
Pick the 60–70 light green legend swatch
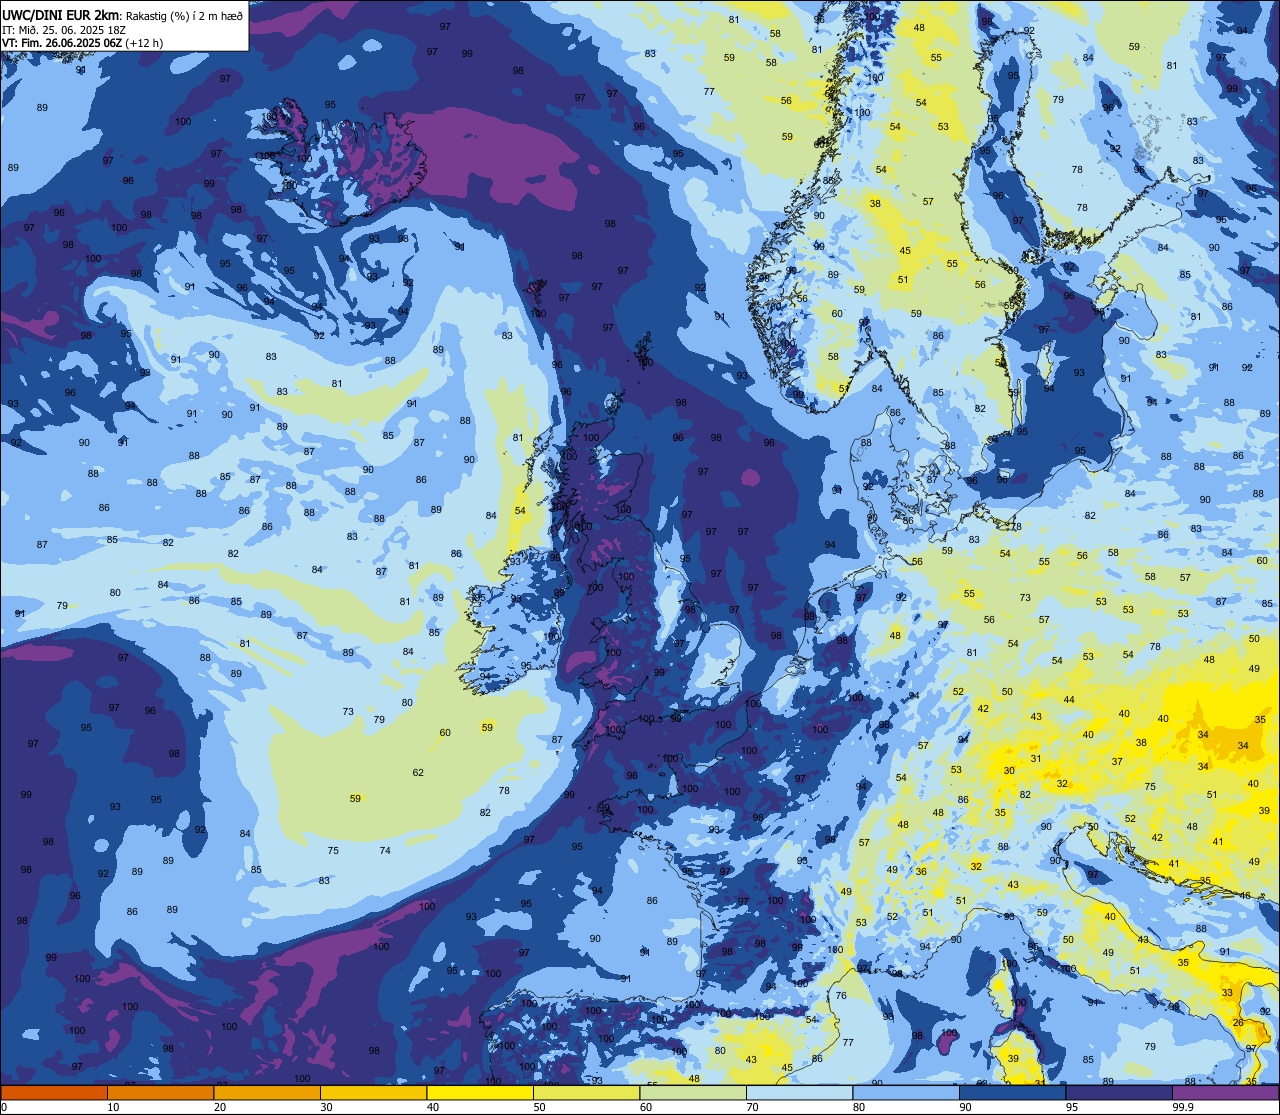(693, 1092)
